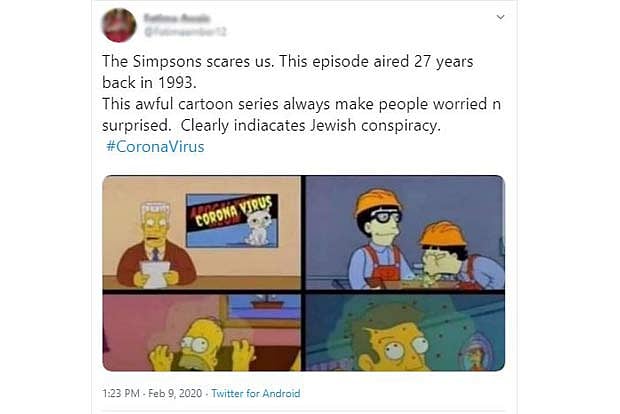
Task: Click the glasses-wearing worker's orange hard hat
Action: (x=377, y=200)
